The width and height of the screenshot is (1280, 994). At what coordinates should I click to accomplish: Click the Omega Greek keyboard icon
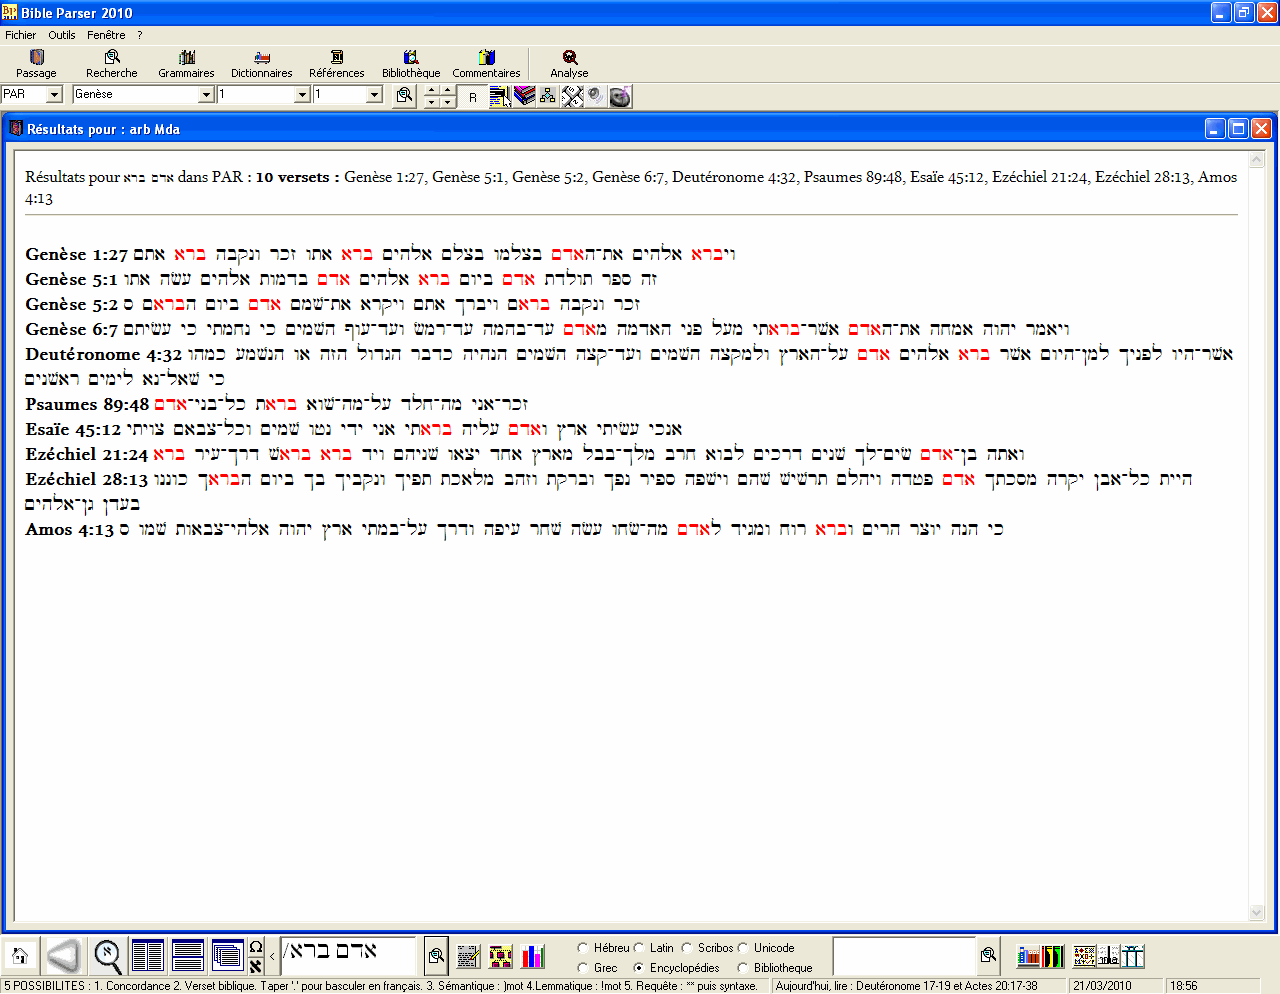click(x=256, y=947)
